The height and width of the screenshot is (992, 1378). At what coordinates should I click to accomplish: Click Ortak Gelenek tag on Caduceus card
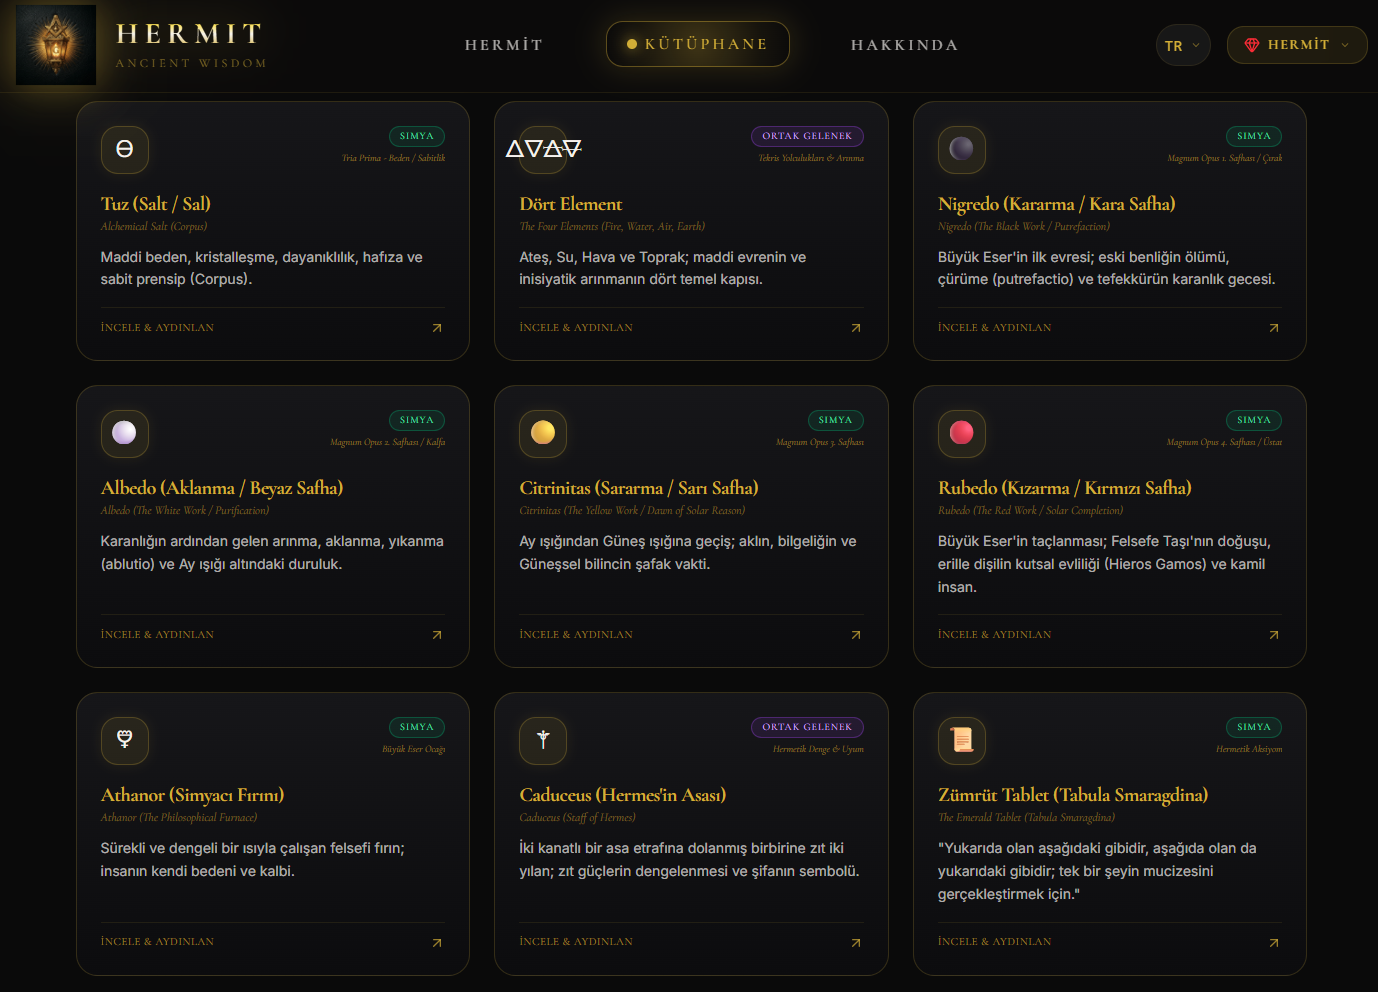click(807, 727)
